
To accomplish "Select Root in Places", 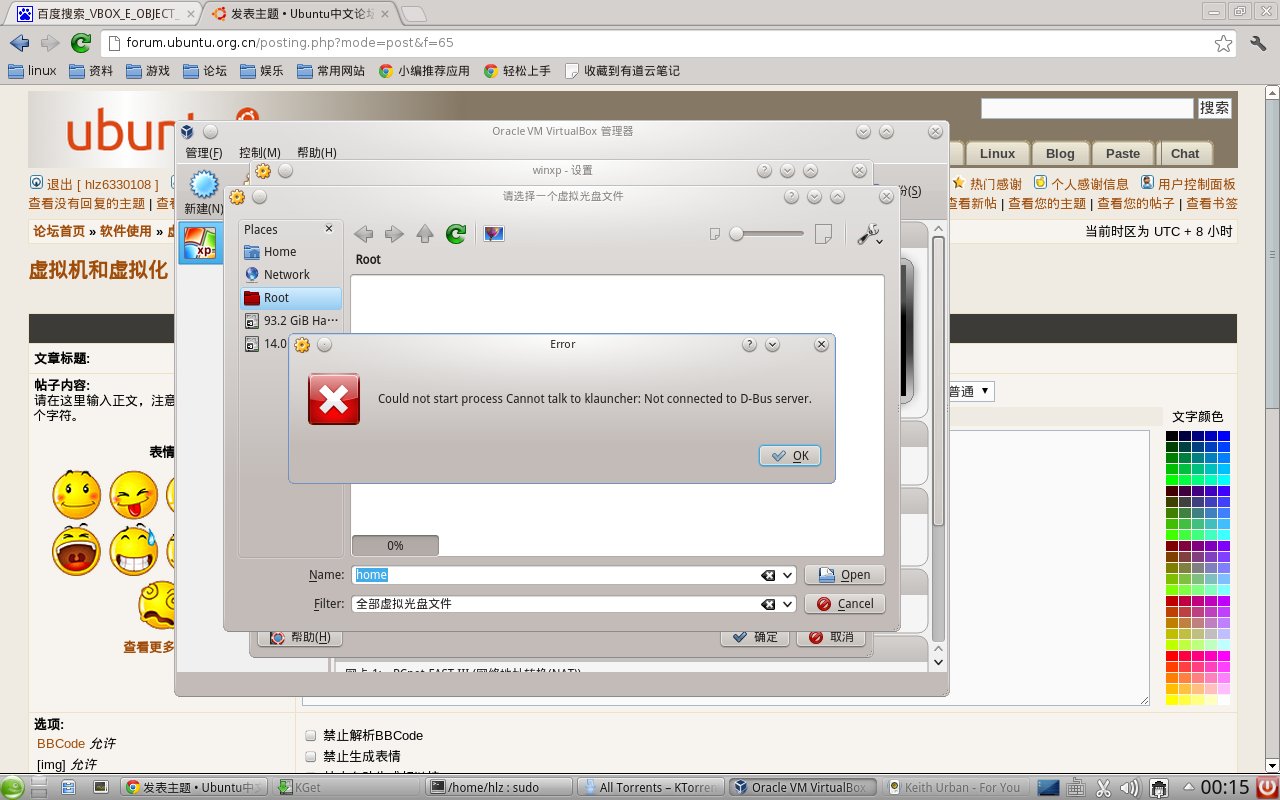I will coord(292,298).
